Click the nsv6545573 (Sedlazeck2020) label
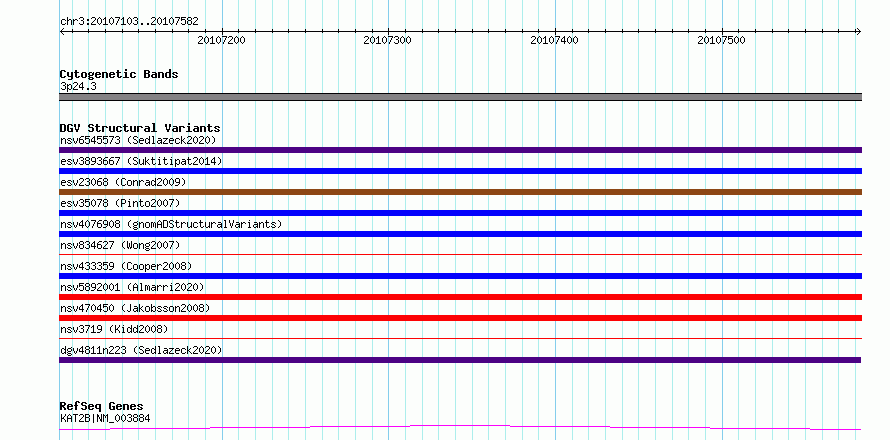Viewport: 890px width, 440px height. [x=138, y=140]
